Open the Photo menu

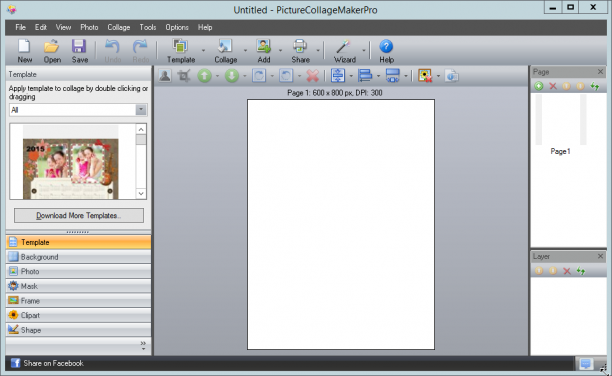[x=89, y=27]
